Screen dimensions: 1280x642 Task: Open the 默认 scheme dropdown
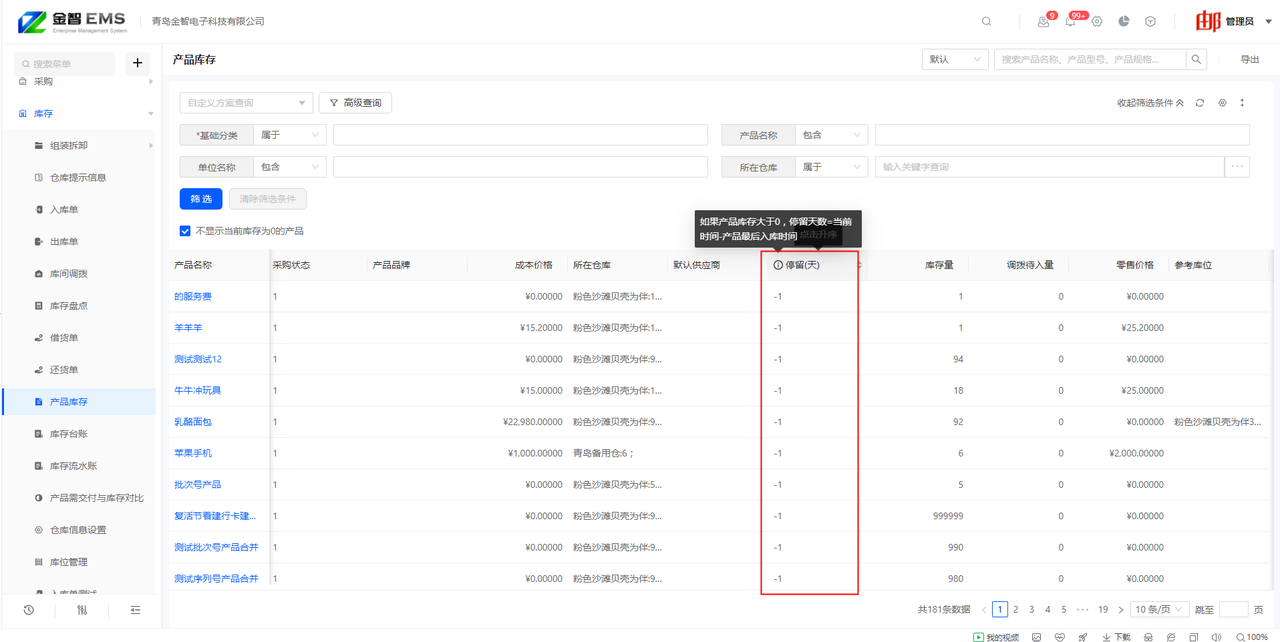[955, 60]
